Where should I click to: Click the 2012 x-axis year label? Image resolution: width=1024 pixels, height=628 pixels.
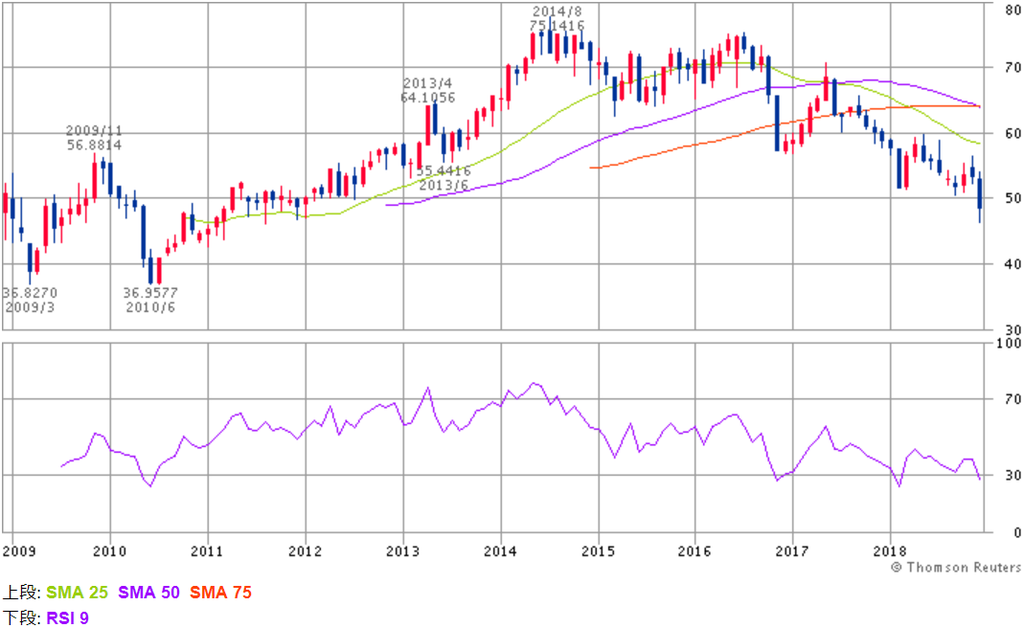305,552
